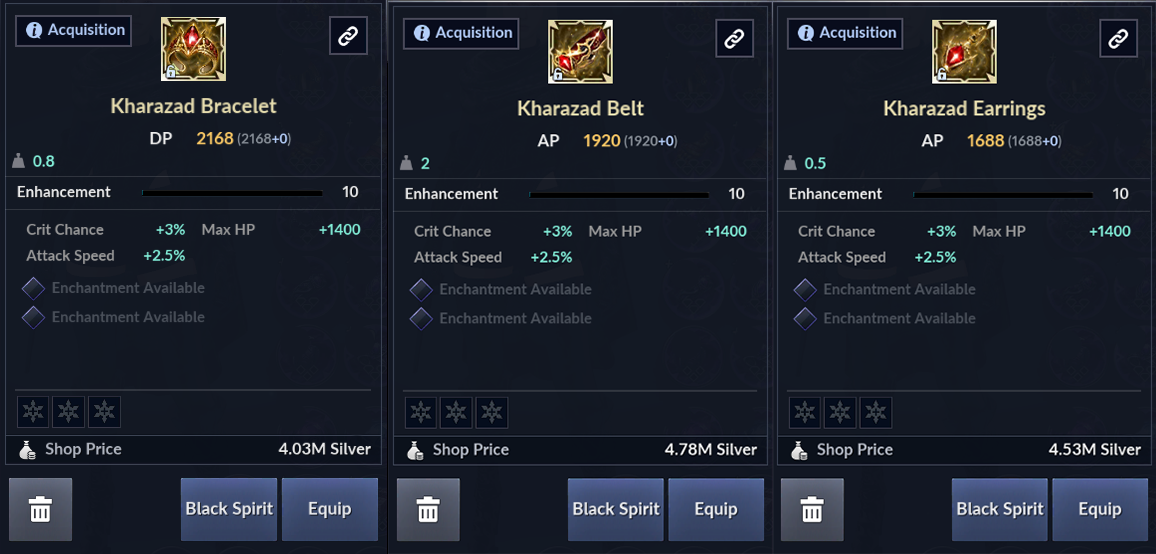Click the Bracelet Enhancement progress bar

click(232, 193)
